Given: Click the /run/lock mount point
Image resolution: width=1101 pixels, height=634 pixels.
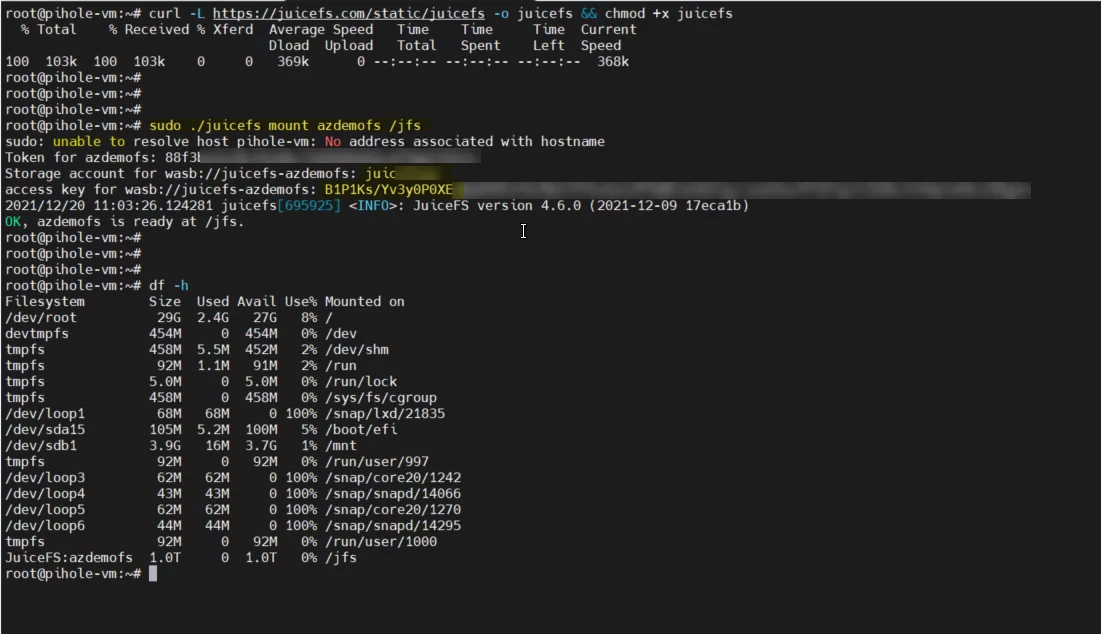Looking at the screenshot, I should (361, 382).
